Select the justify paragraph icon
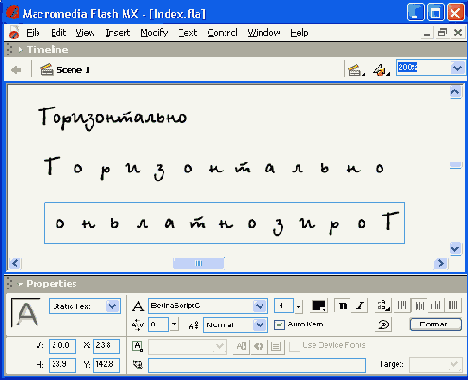This screenshot has width=468, height=380. point(453,305)
